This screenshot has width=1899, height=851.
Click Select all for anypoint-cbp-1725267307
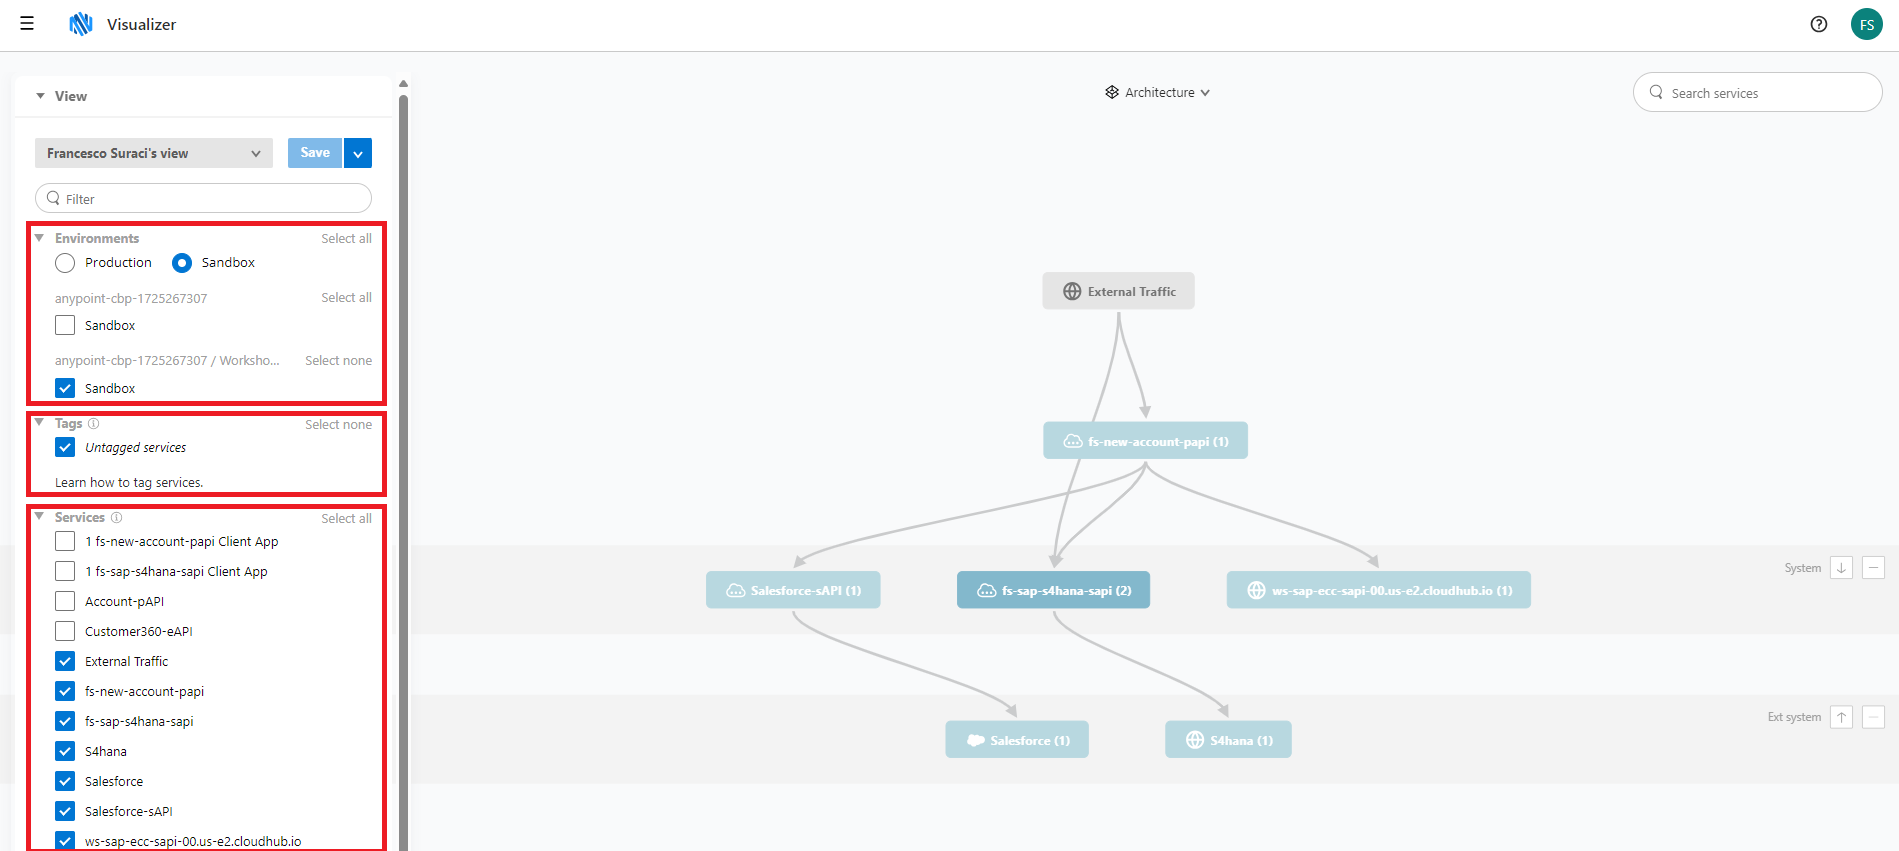pos(346,297)
